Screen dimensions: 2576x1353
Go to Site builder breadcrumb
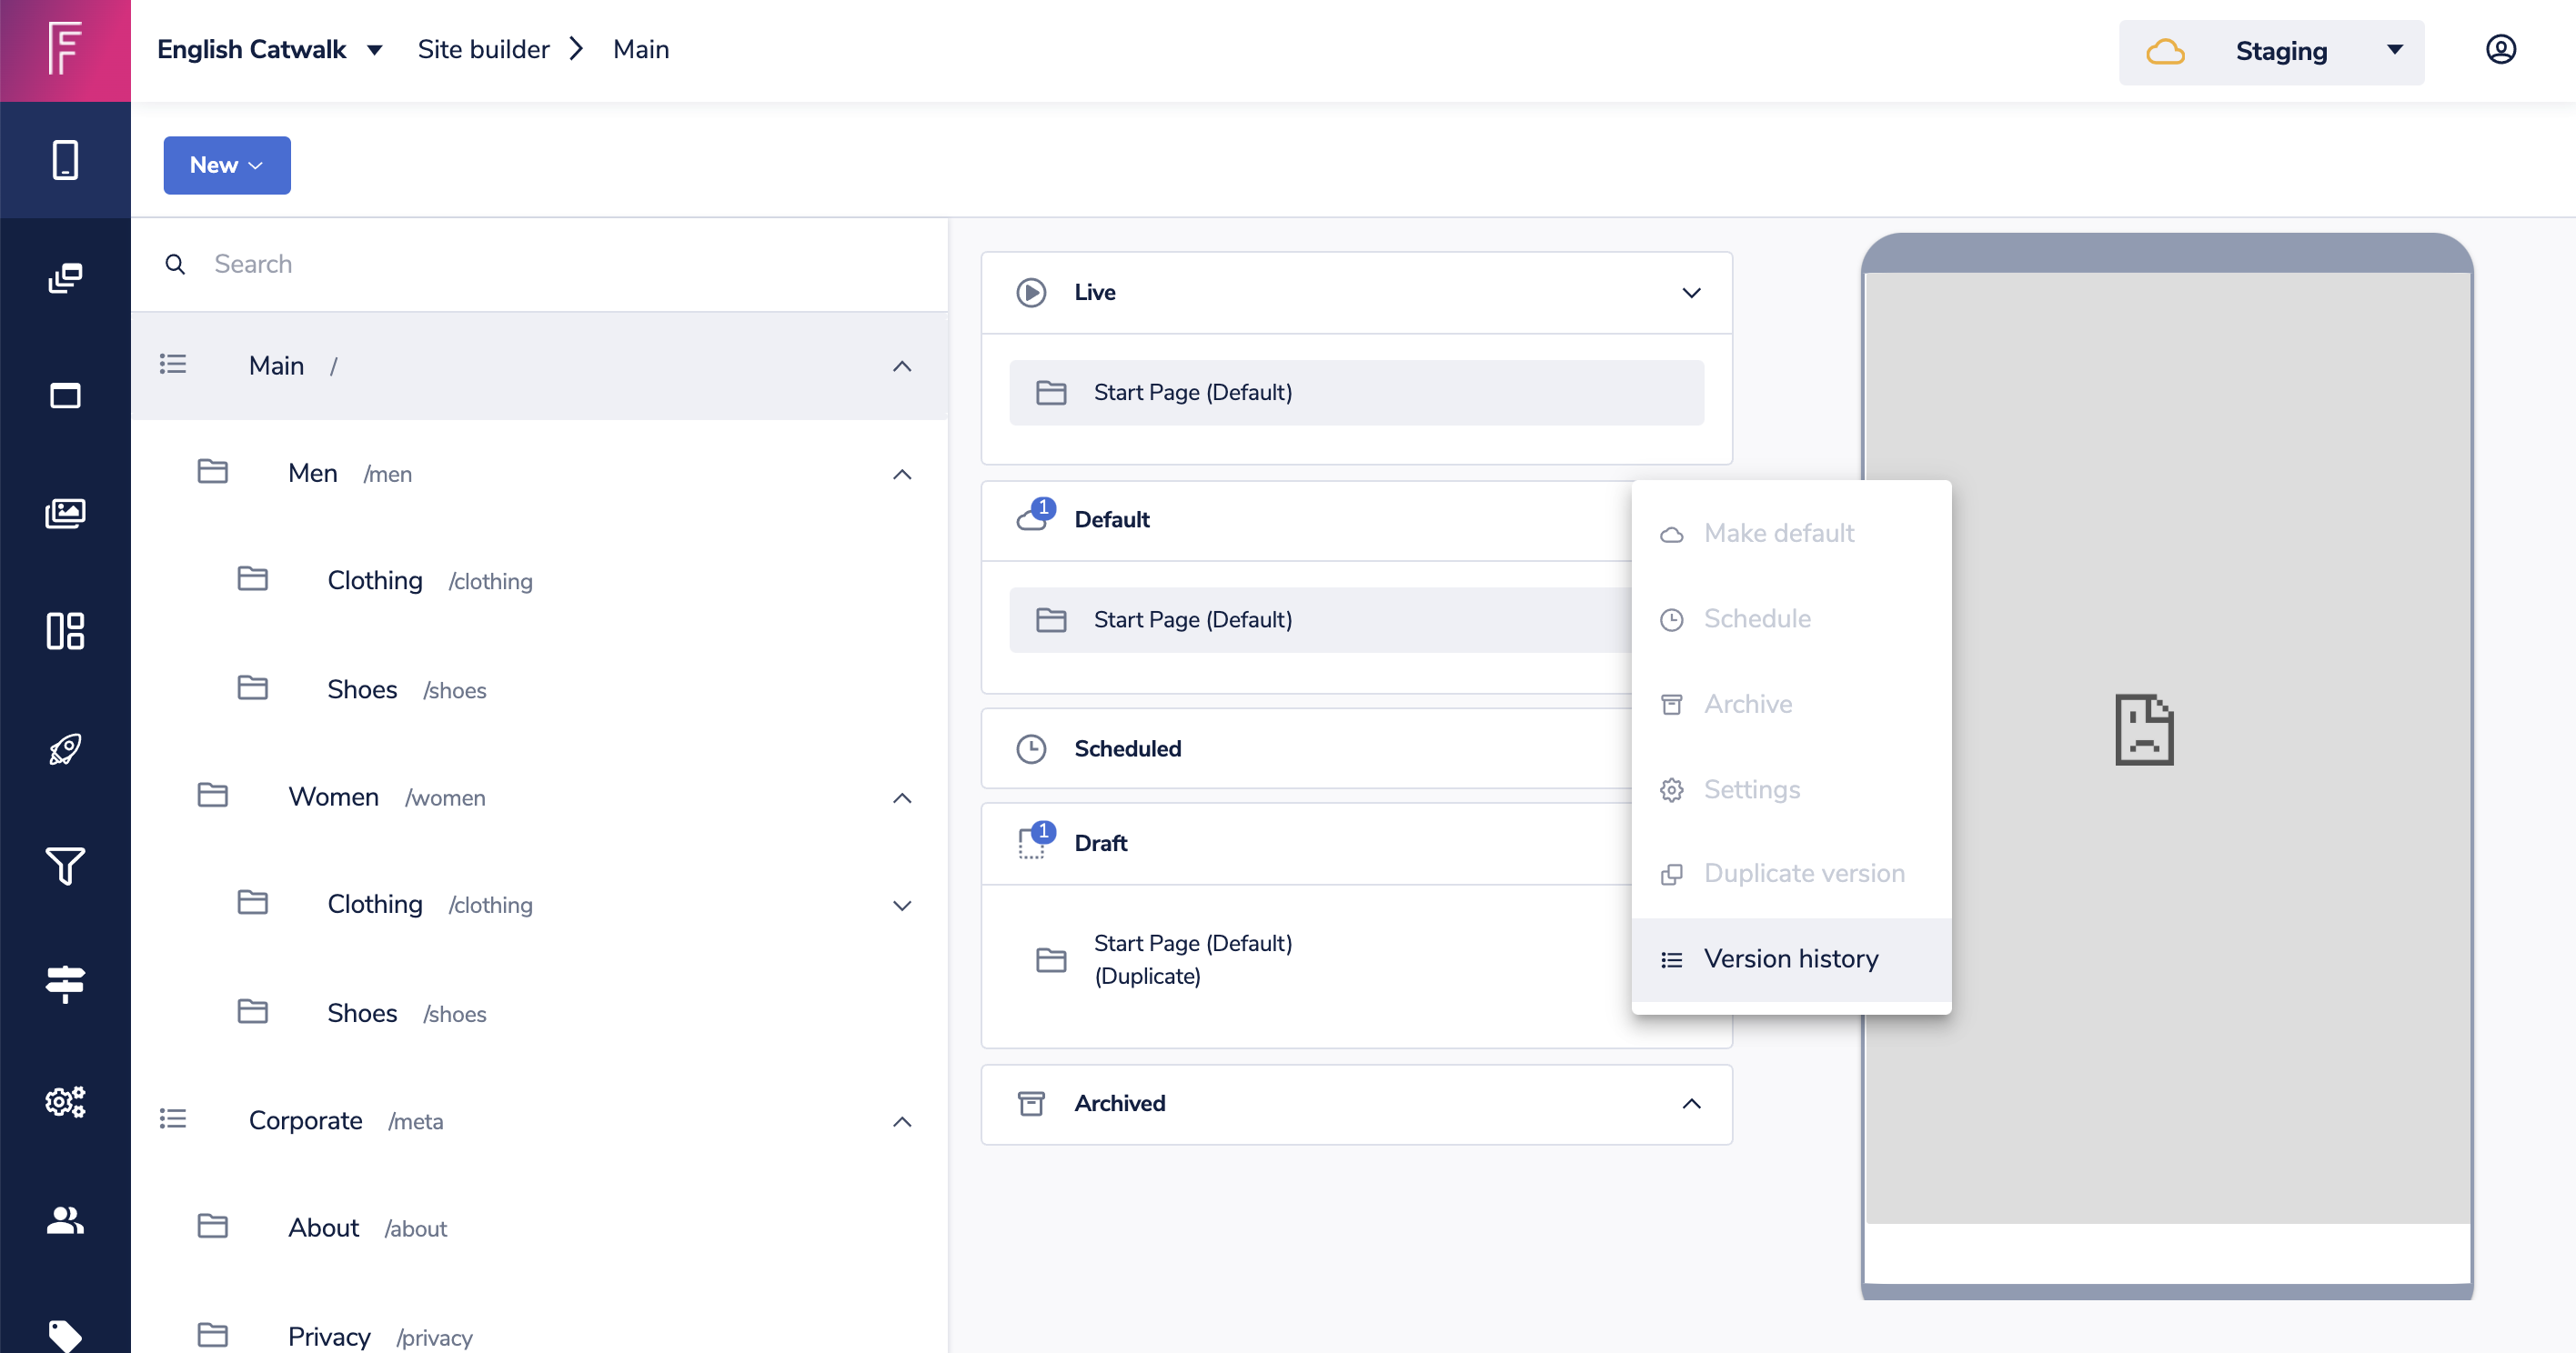[x=483, y=50]
